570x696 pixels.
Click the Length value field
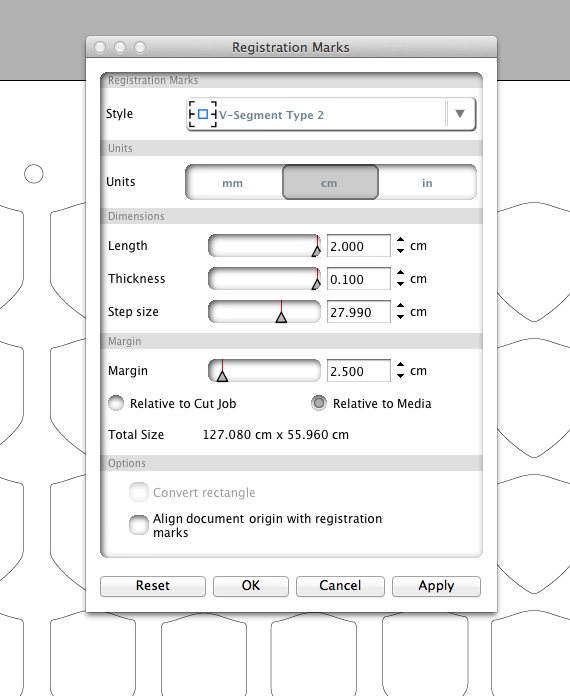[359, 246]
